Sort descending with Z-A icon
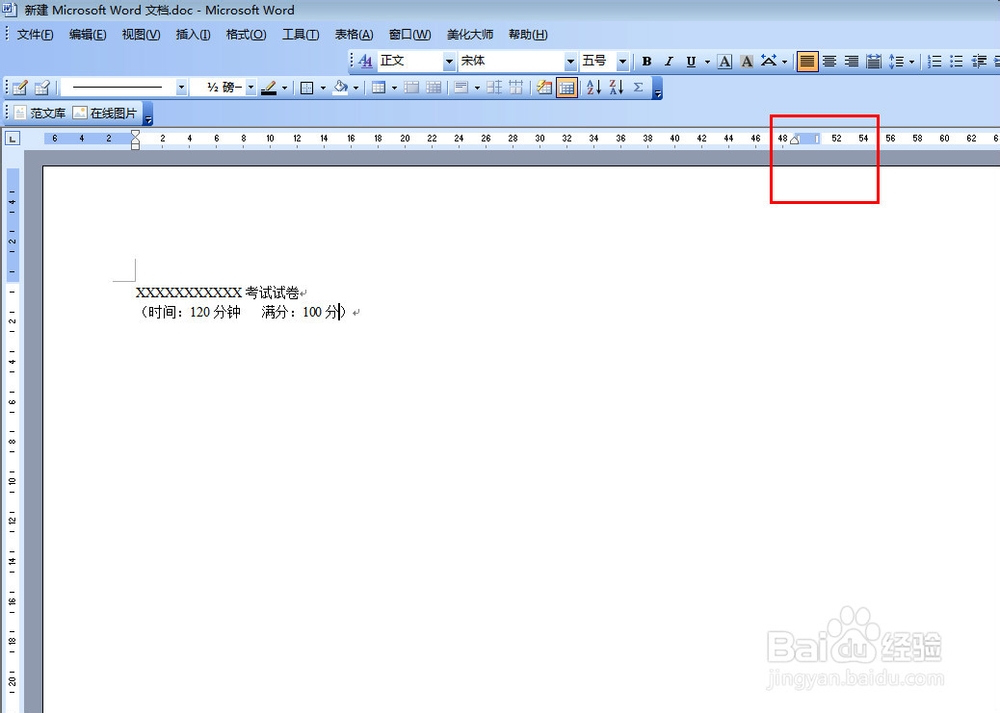1000x713 pixels. 616,87
